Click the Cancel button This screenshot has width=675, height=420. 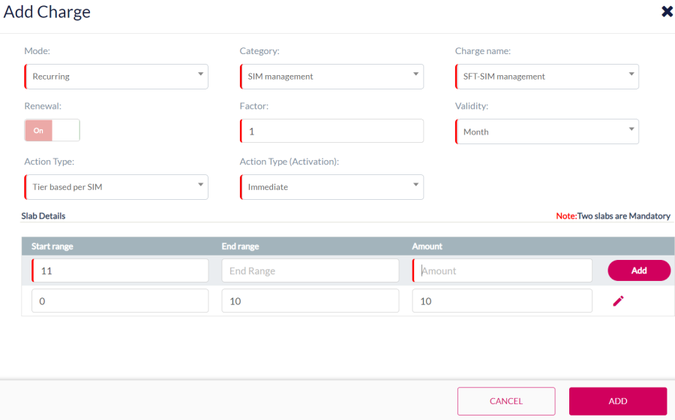[x=506, y=401]
